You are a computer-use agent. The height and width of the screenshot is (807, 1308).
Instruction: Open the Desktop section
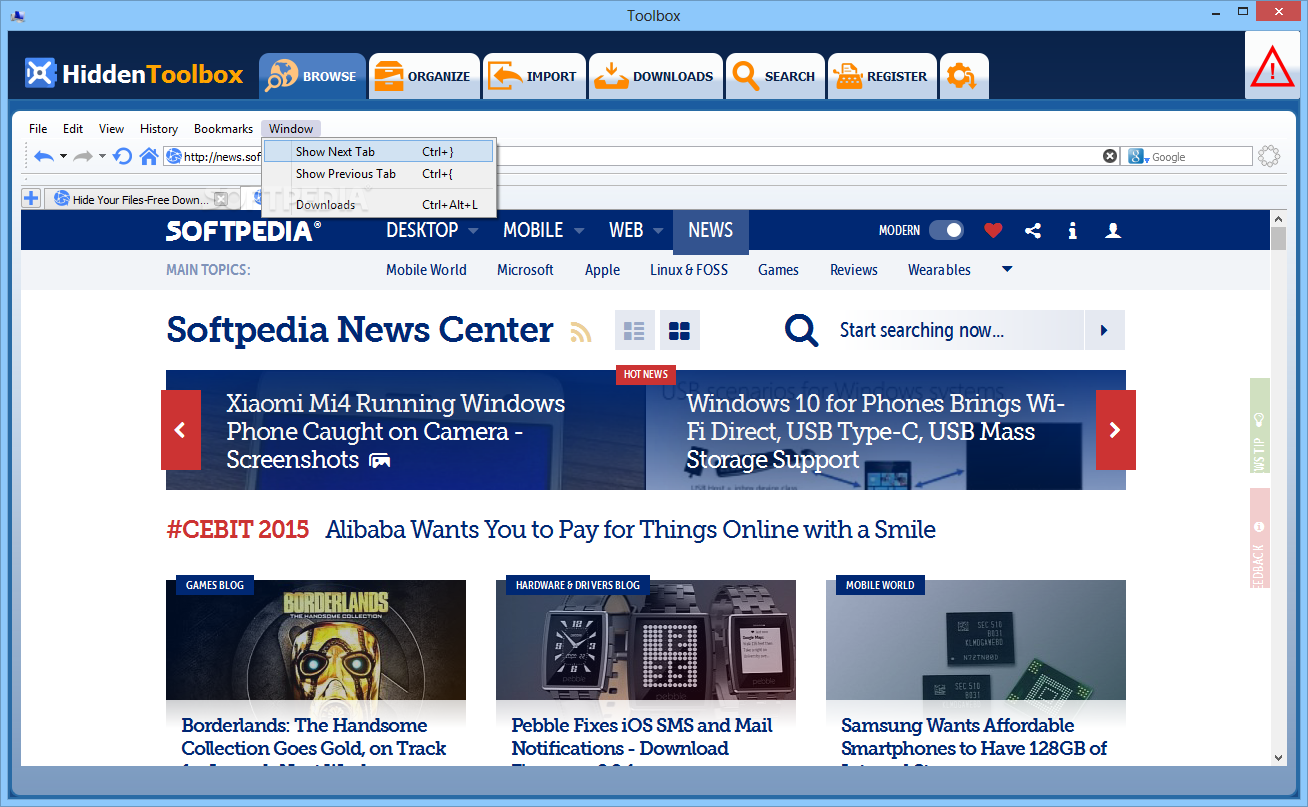(422, 230)
